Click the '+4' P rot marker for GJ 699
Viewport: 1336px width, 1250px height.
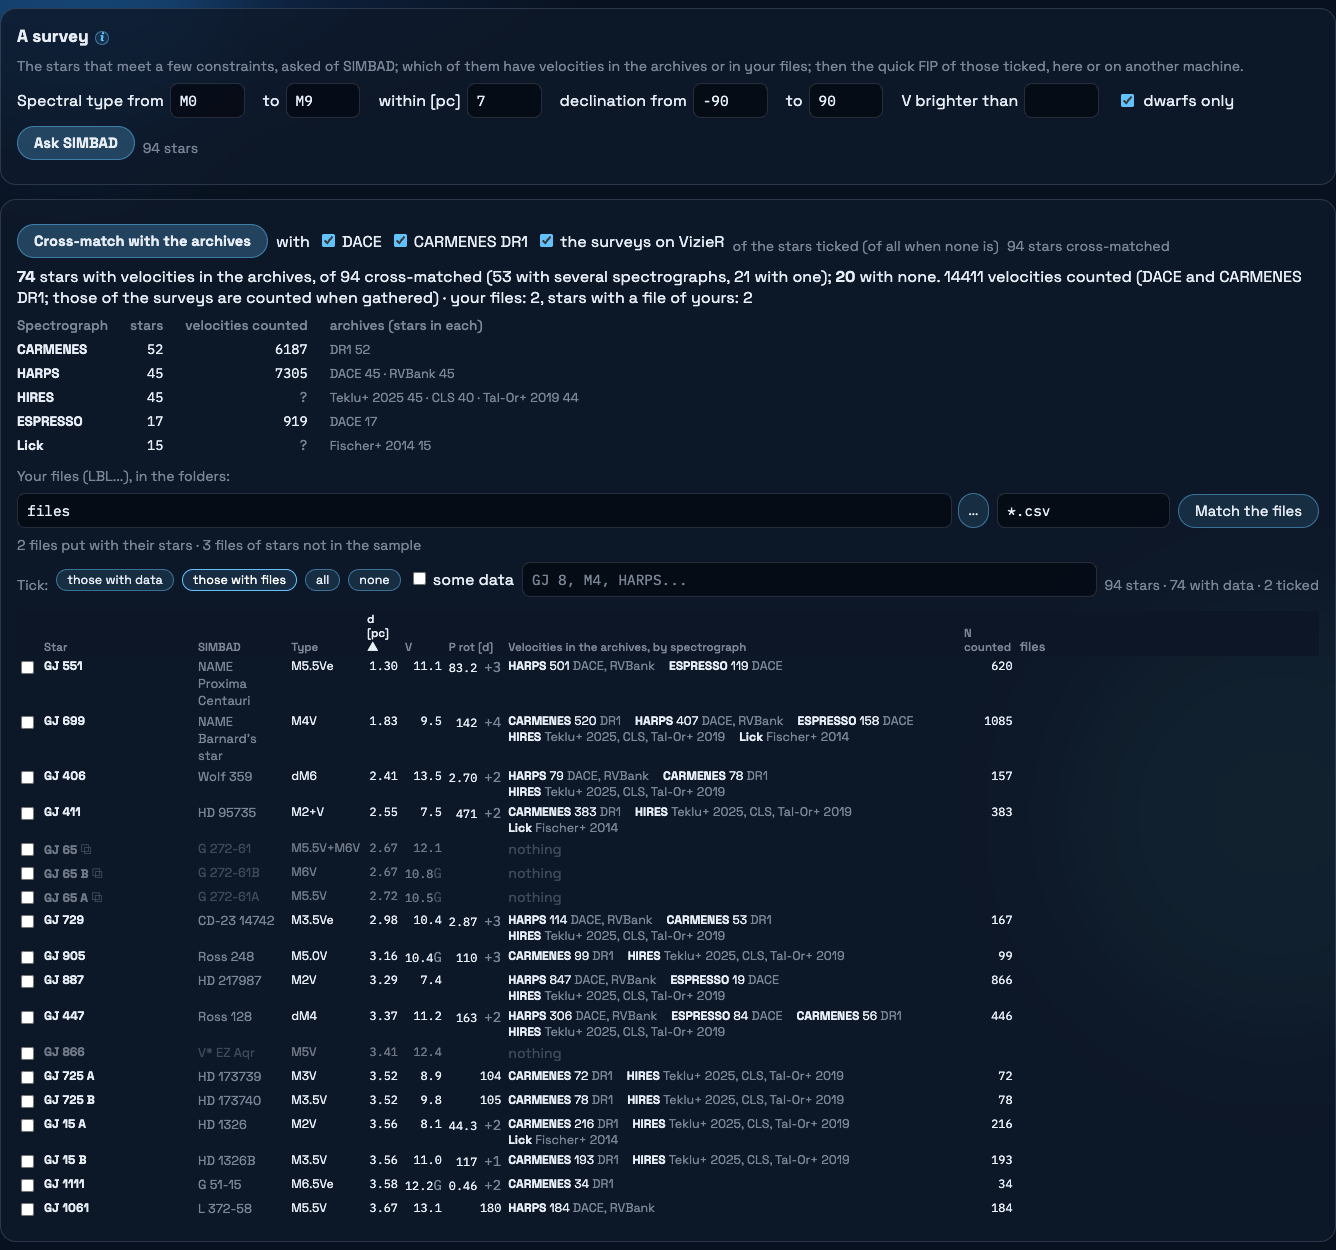click(x=493, y=722)
